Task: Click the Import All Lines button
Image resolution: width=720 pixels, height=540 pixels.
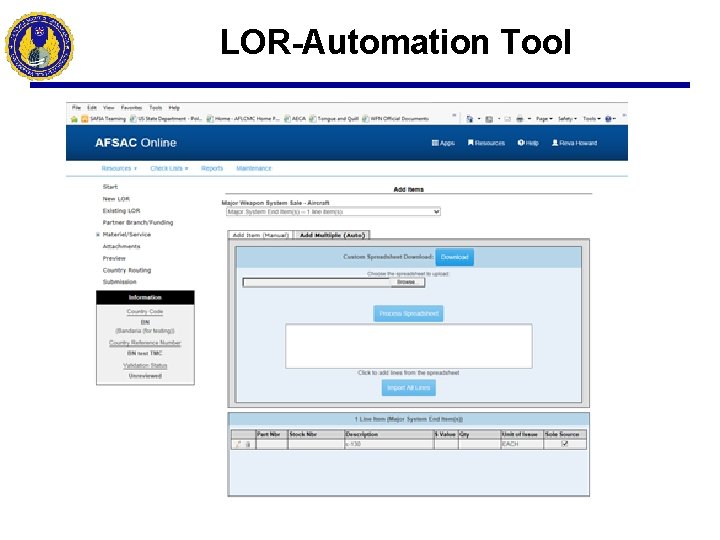Action: click(x=408, y=388)
